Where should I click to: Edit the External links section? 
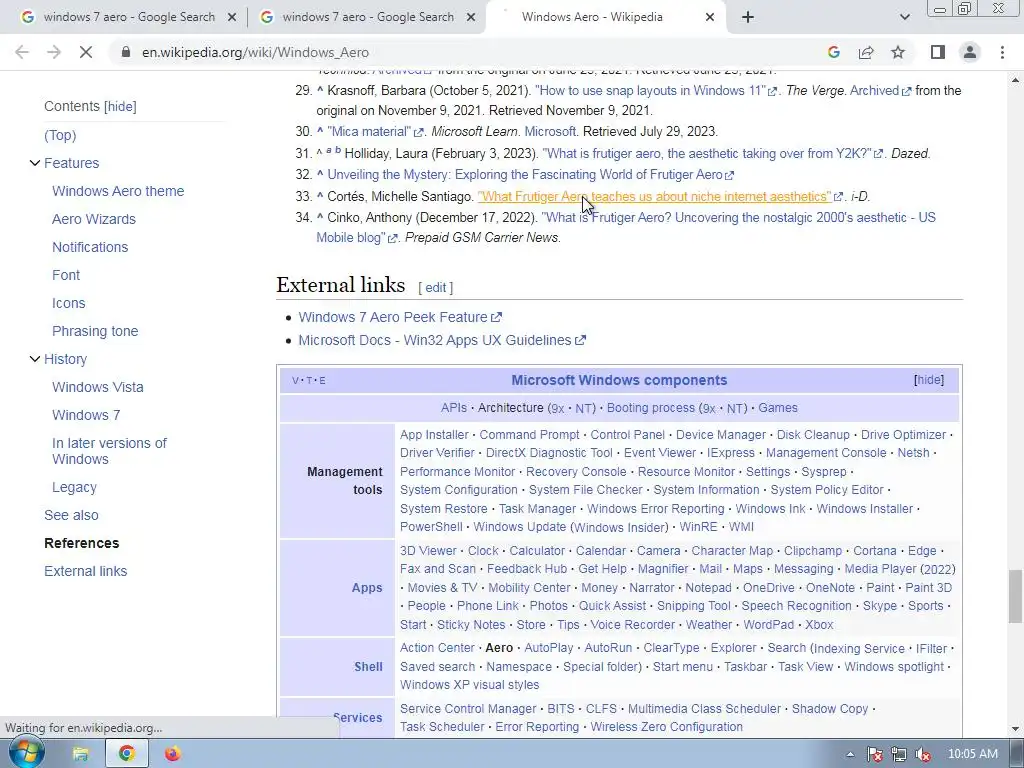click(x=436, y=287)
